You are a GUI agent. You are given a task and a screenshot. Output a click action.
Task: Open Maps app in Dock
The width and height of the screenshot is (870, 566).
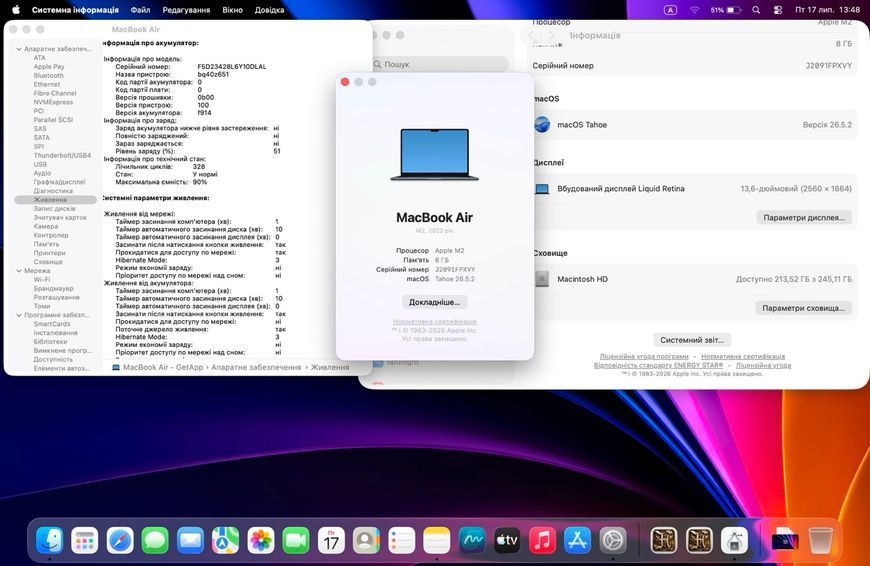(225, 539)
